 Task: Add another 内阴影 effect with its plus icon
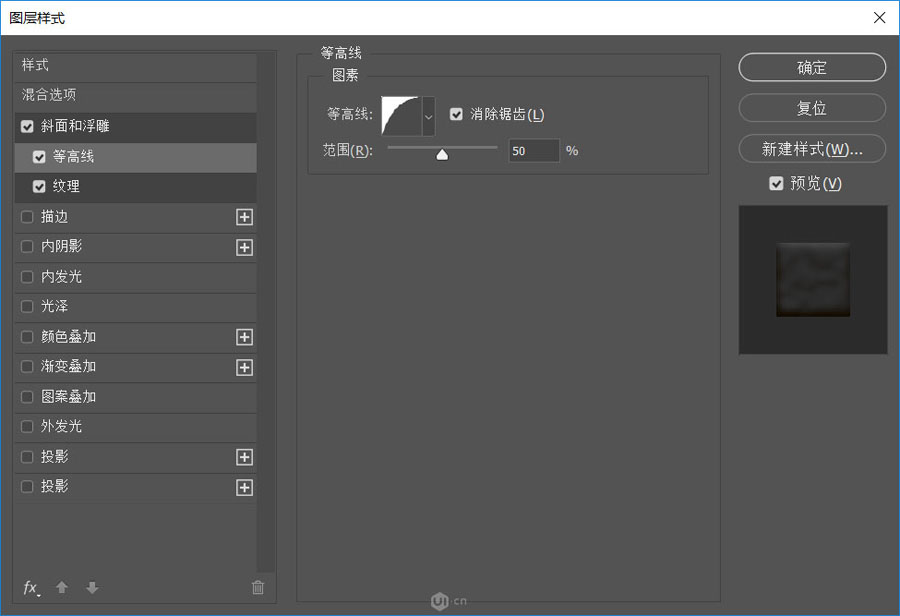pos(244,247)
